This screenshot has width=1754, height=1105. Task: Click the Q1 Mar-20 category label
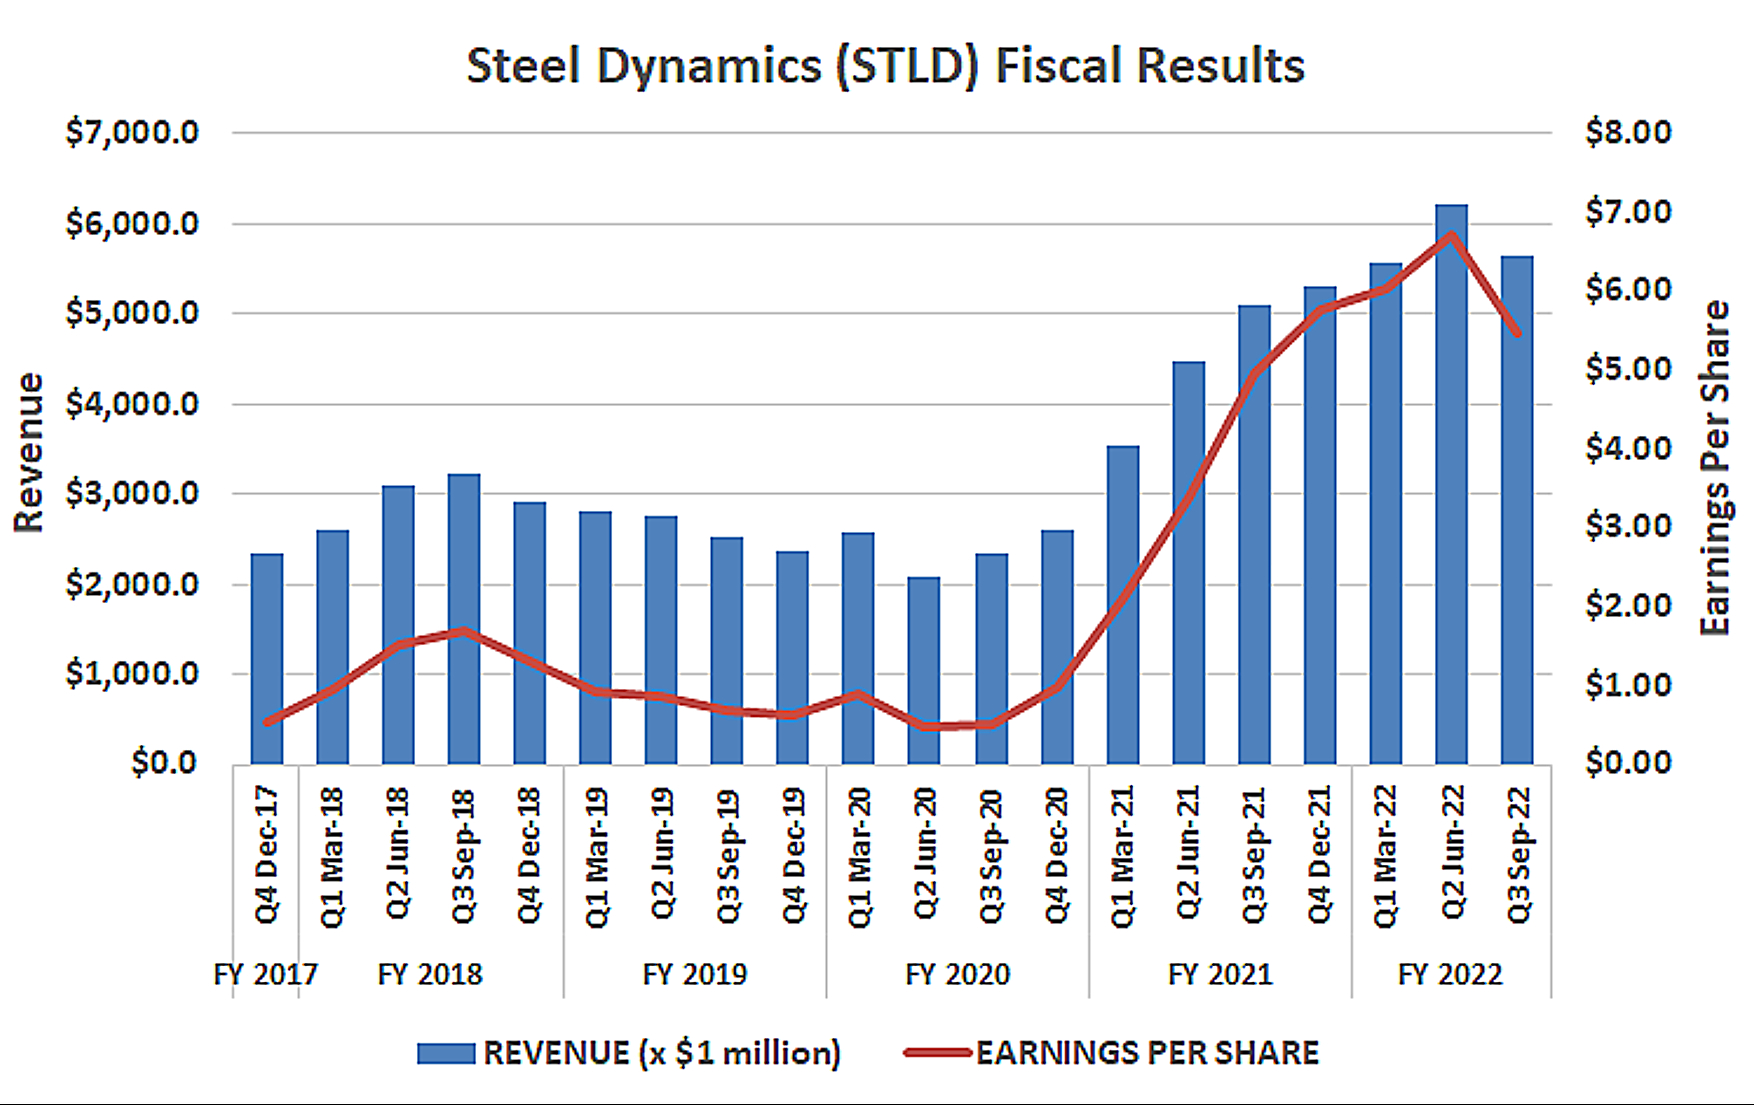point(859,857)
